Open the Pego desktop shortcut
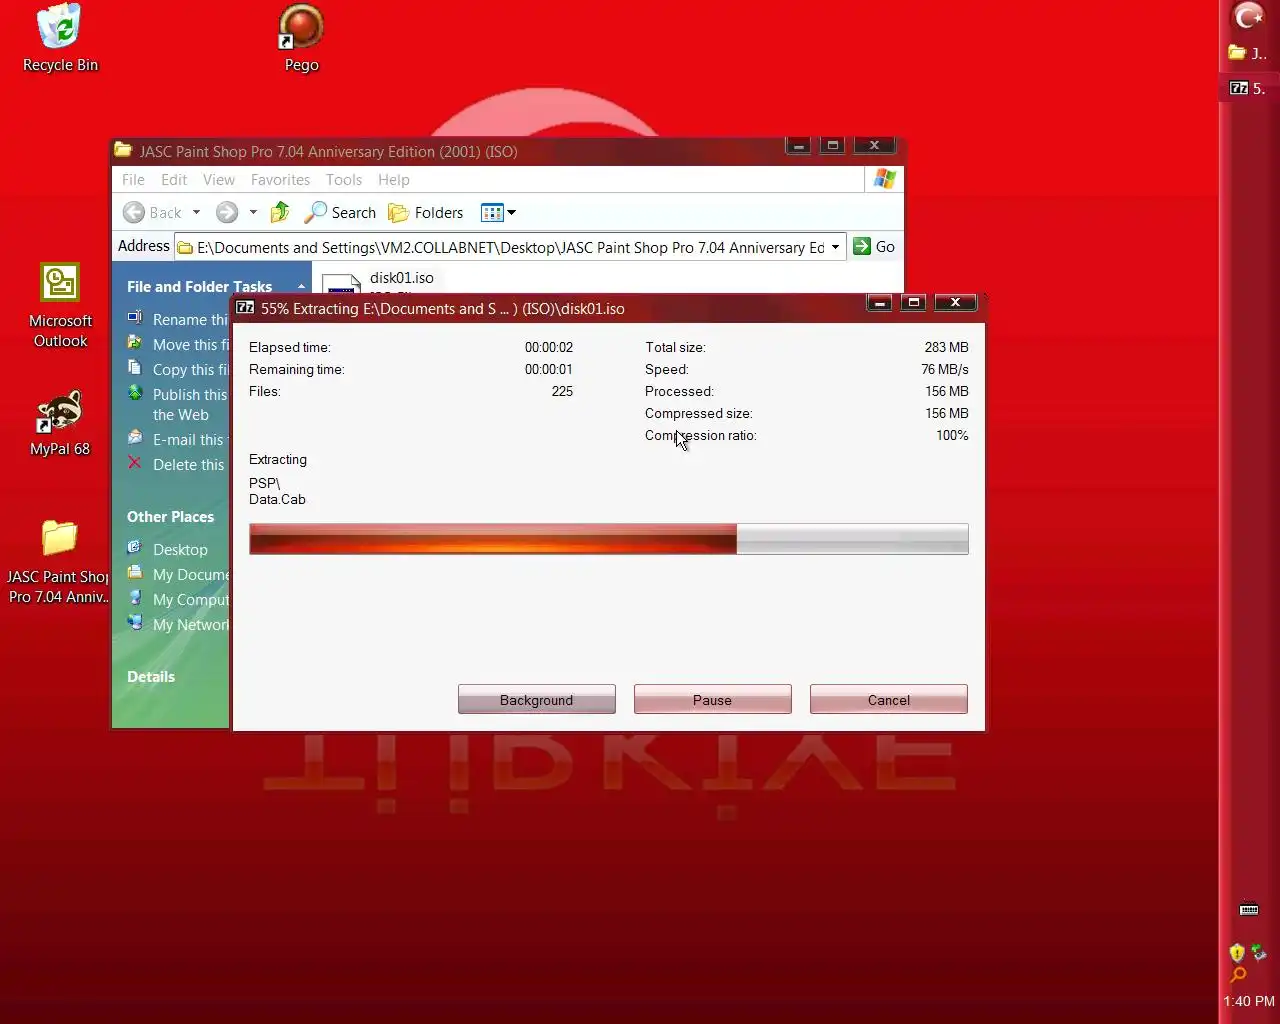This screenshot has width=1280, height=1024. tap(301, 38)
